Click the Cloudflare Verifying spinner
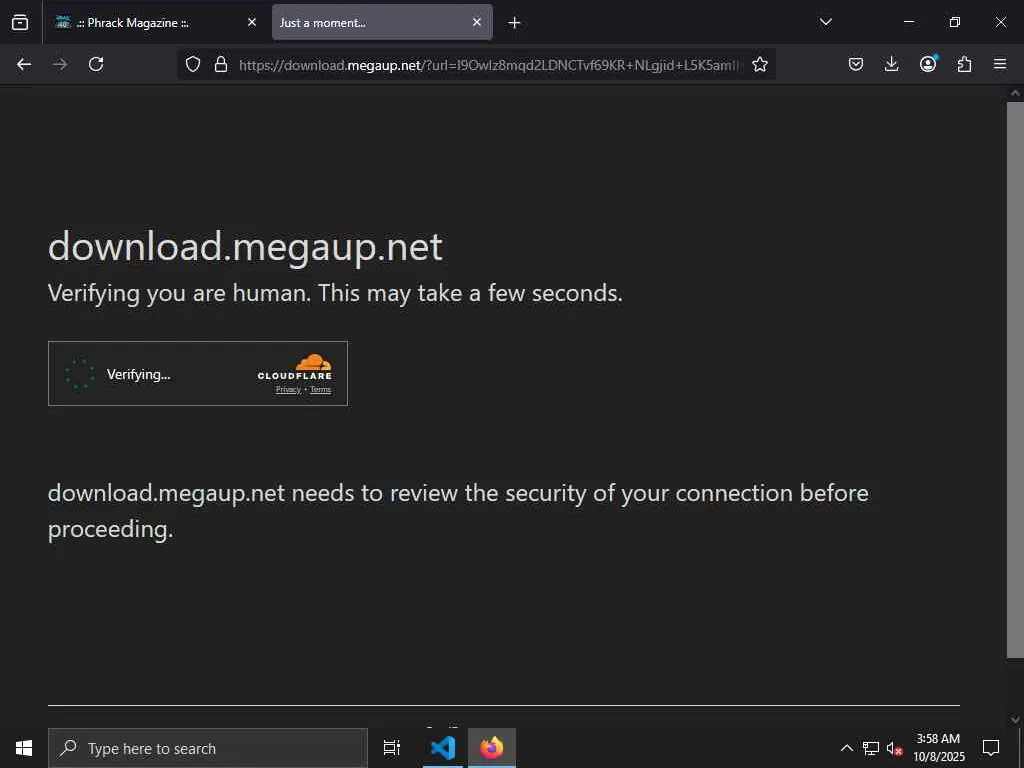The width and height of the screenshot is (1024, 768). tap(80, 374)
